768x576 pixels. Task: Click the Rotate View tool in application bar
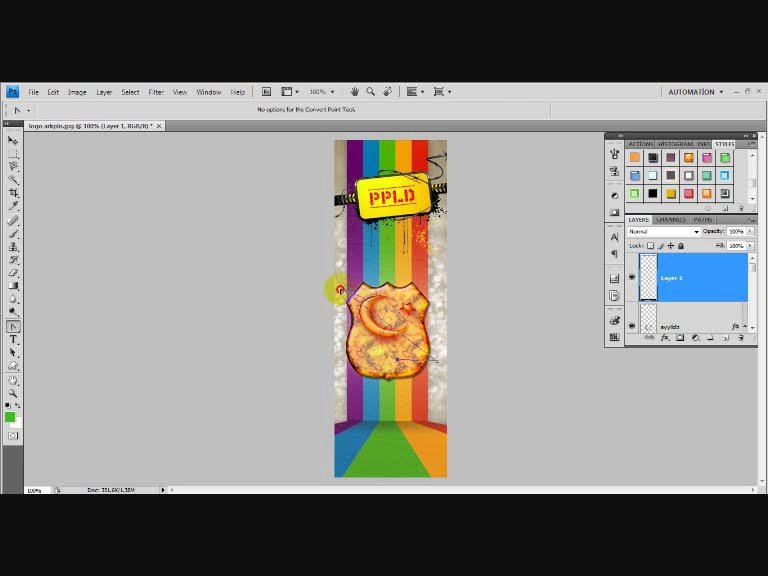coord(387,92)
